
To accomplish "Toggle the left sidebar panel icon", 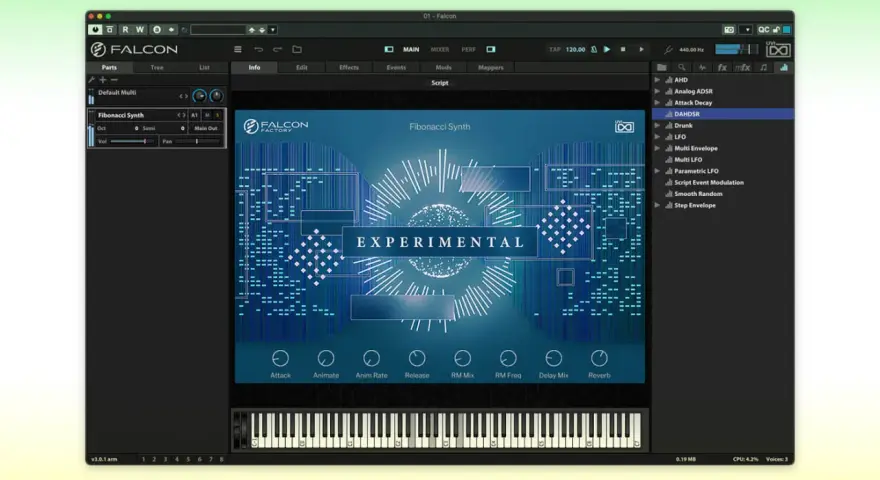I will click(x=389, y=49).
